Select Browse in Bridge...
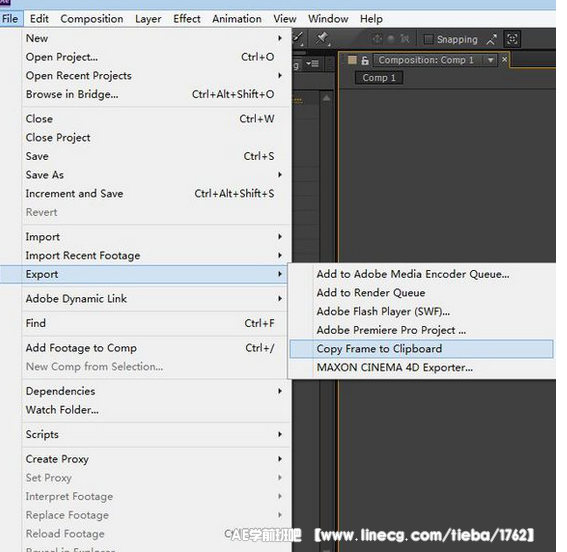The image size is (567, 552). [155, 94]
